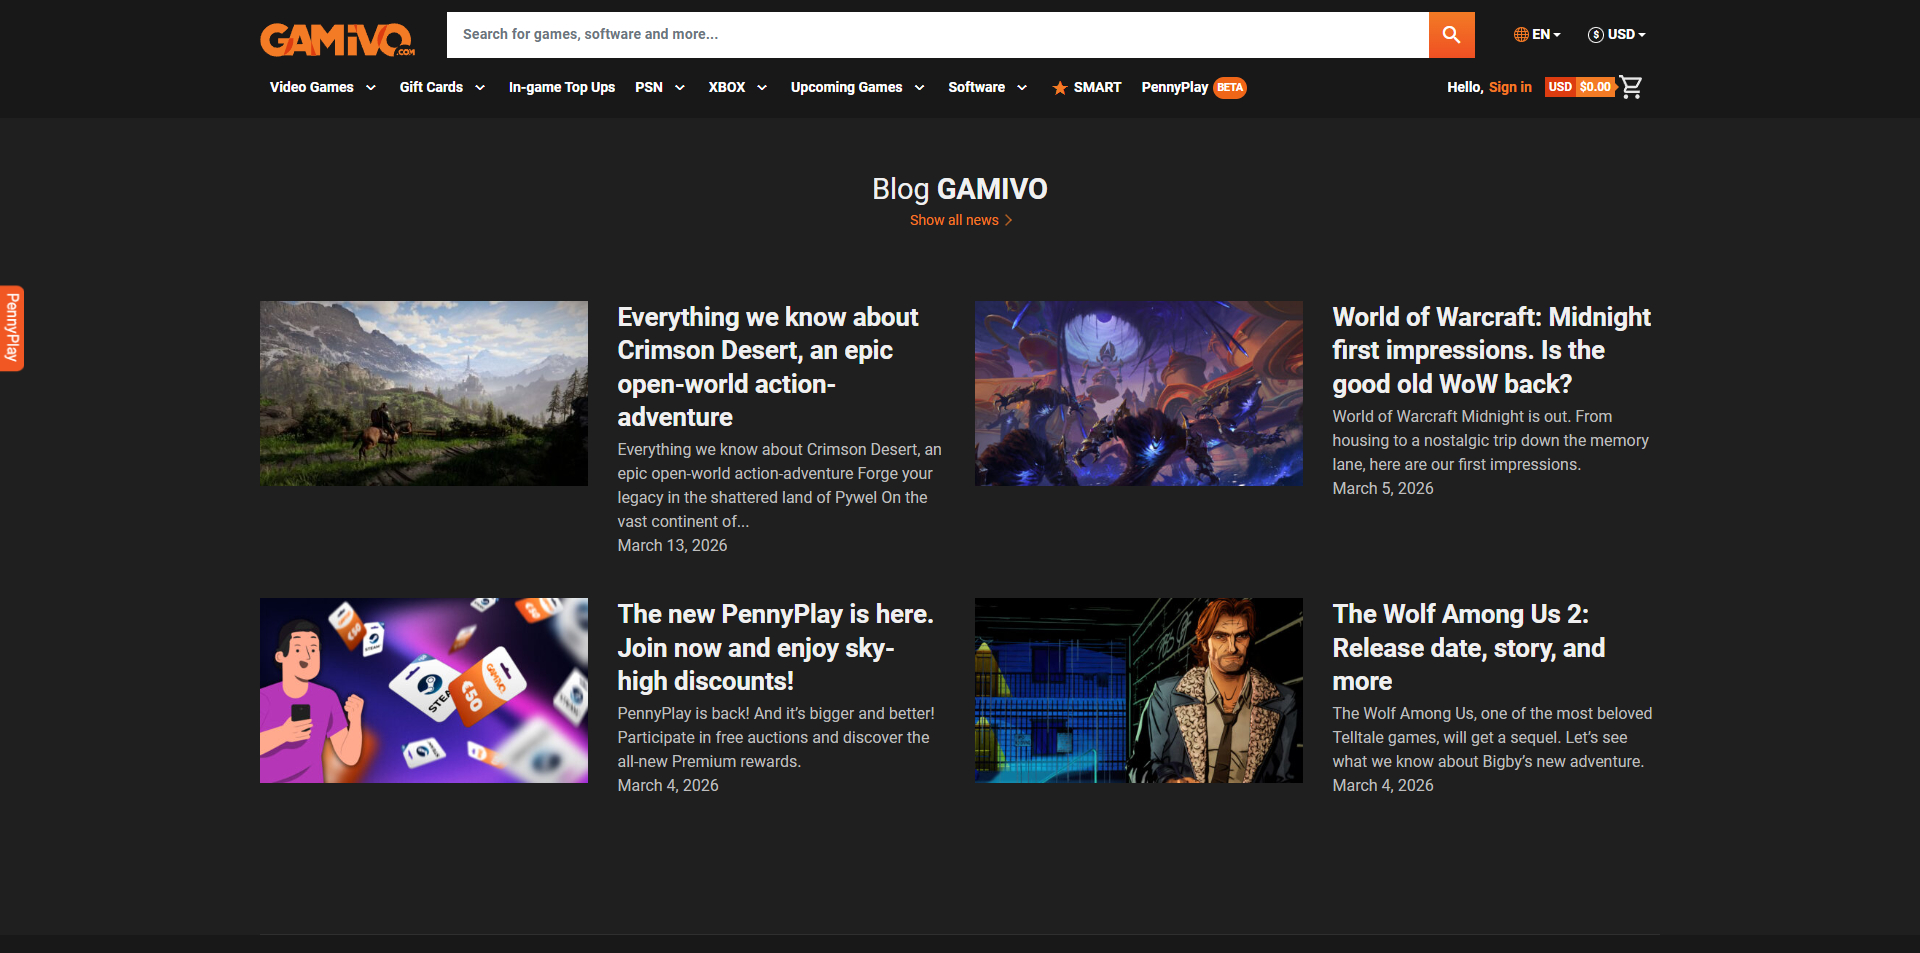The width and height of the screenshot is (1920, 953).
Task: Click the Sign in link
Action: (1510, 88)
